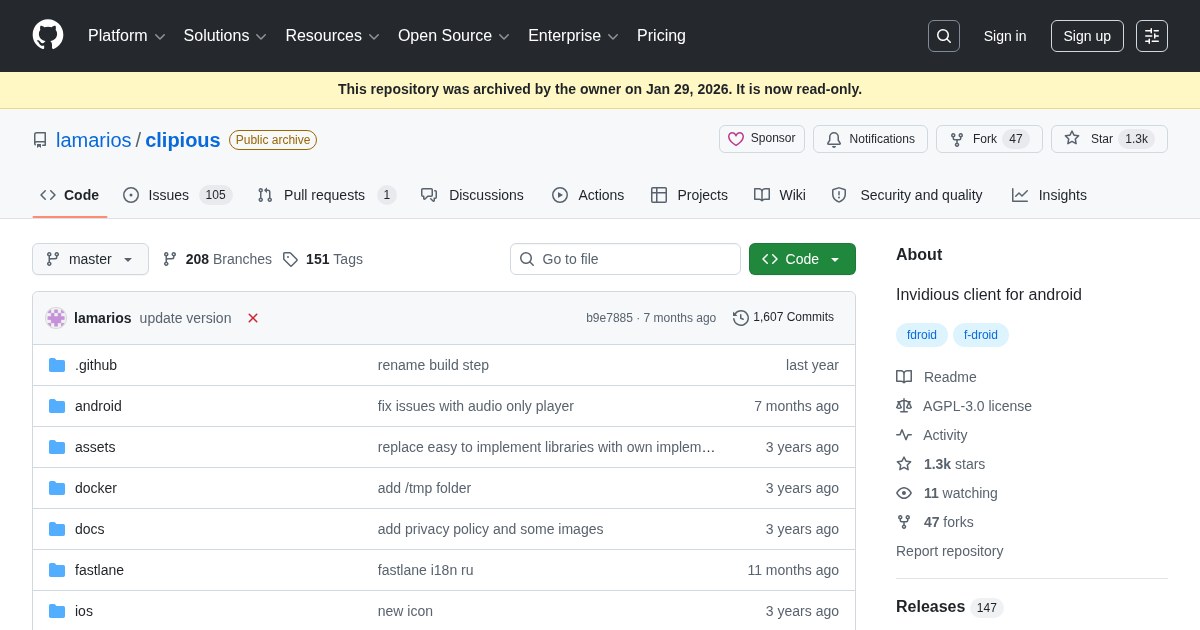Click the ios folder icon
Screen dimensions: 1200x630
pos(57,611)
